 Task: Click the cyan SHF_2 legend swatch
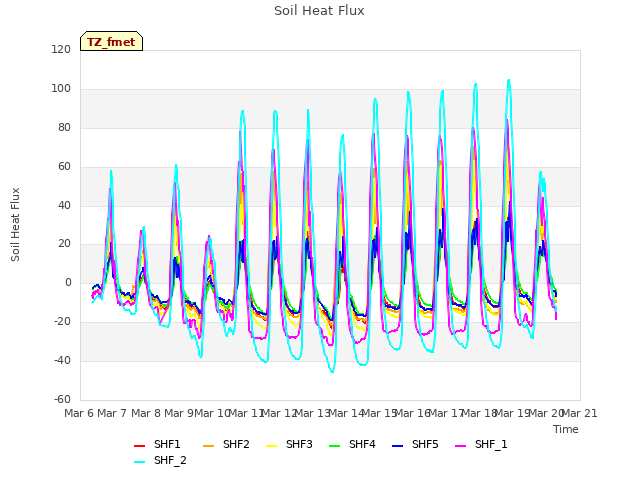pos(140,462)
